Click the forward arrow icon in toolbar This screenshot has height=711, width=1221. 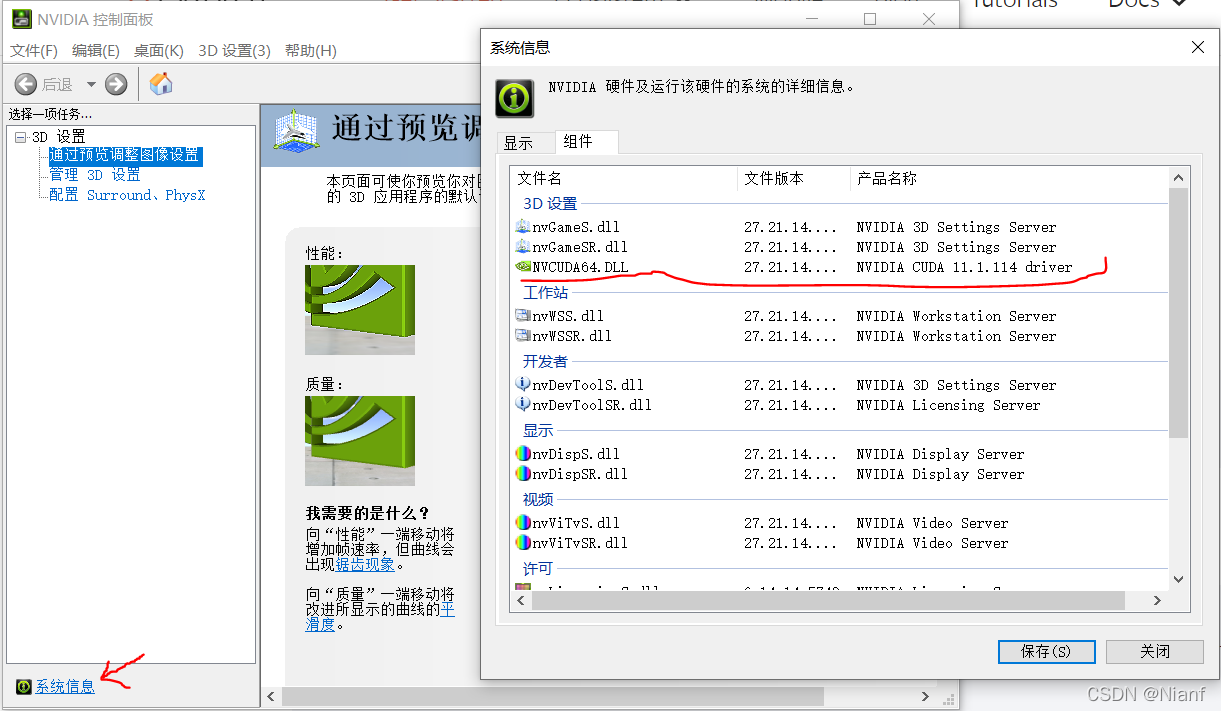pyautogui.click(x=116, y=84)
